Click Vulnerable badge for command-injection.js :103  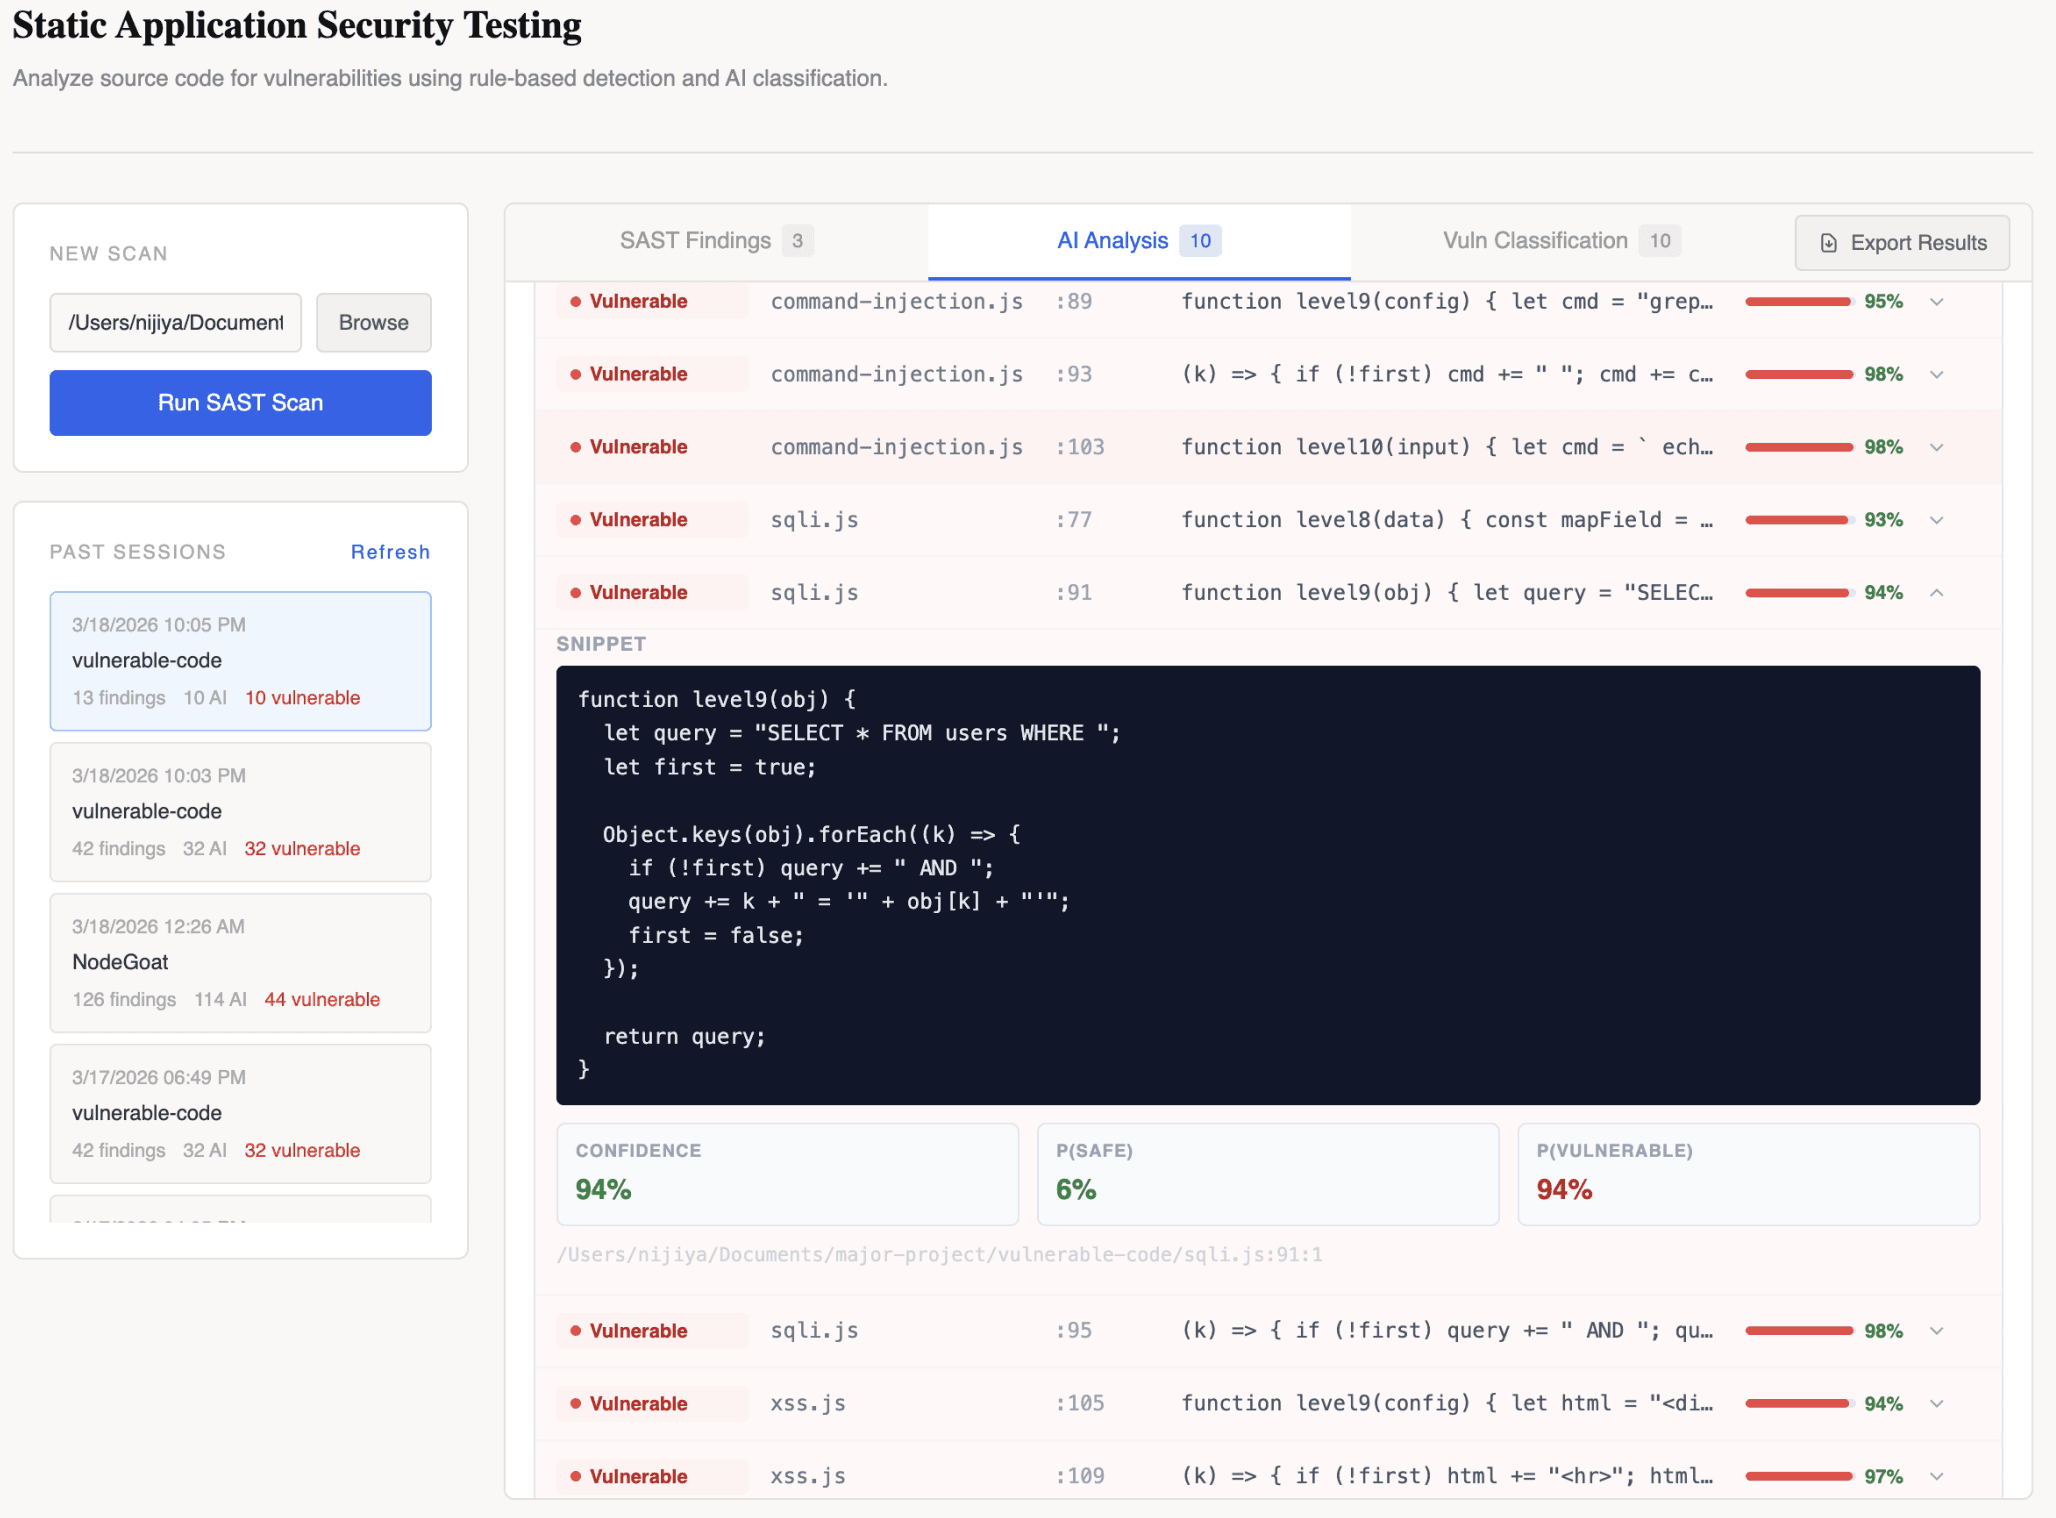point(638,447)
